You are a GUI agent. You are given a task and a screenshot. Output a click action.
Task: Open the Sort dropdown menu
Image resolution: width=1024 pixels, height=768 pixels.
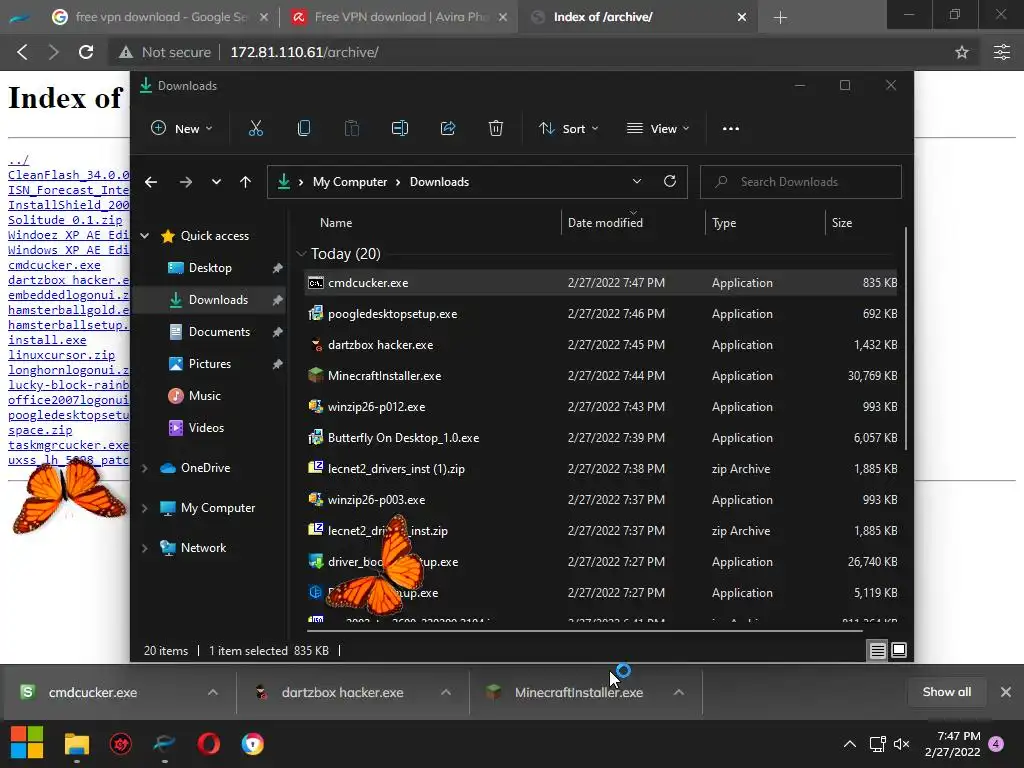pyautogui.click(x=568, y=129)
